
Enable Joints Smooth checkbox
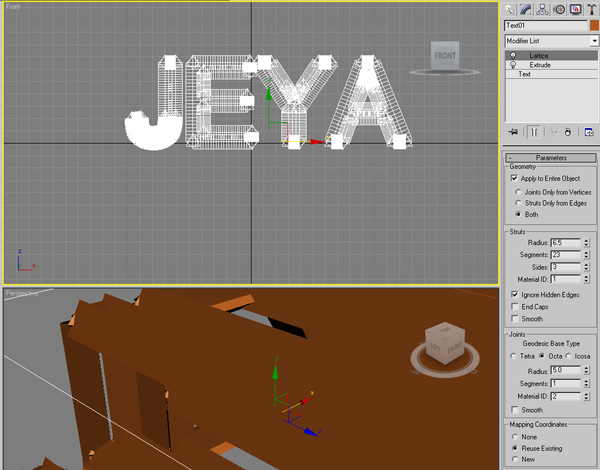pos(515,410)
